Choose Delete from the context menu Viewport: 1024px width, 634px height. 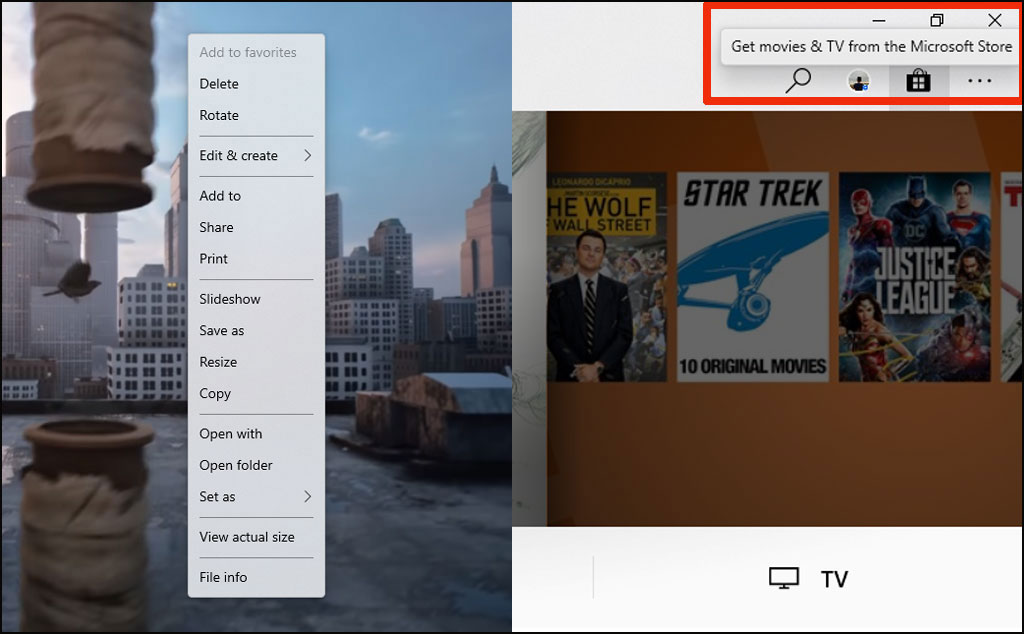point(219,84)
